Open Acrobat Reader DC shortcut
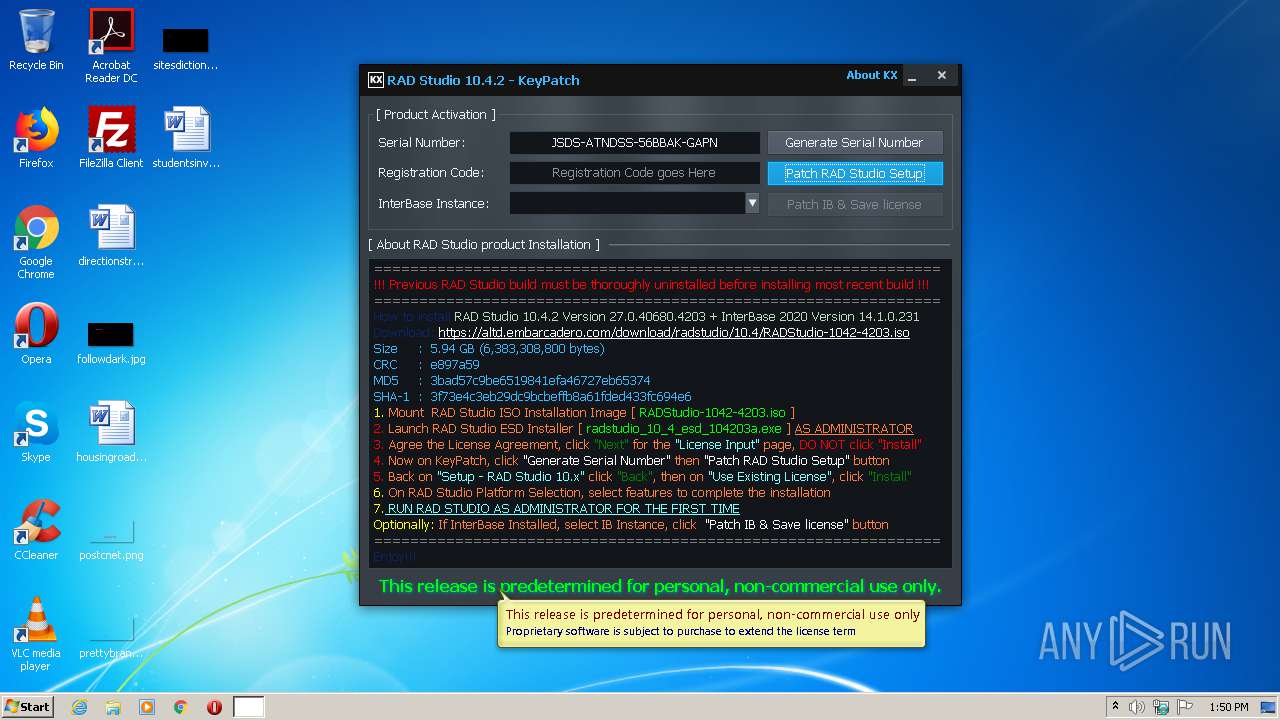Screen dimensions: 1280x720 point(111,46)
